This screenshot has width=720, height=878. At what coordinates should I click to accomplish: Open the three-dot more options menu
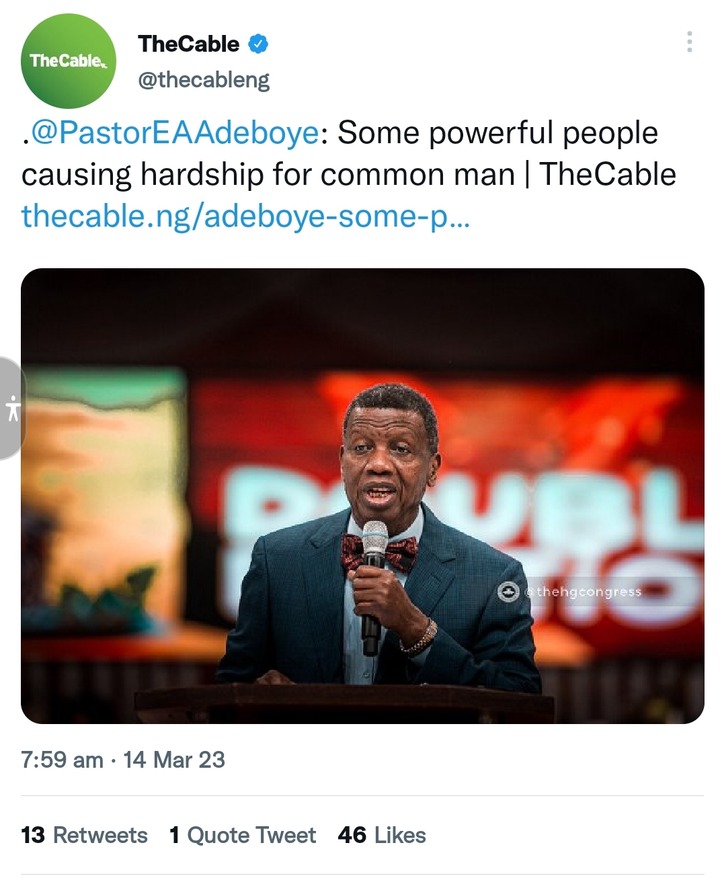tap(689, 42)
